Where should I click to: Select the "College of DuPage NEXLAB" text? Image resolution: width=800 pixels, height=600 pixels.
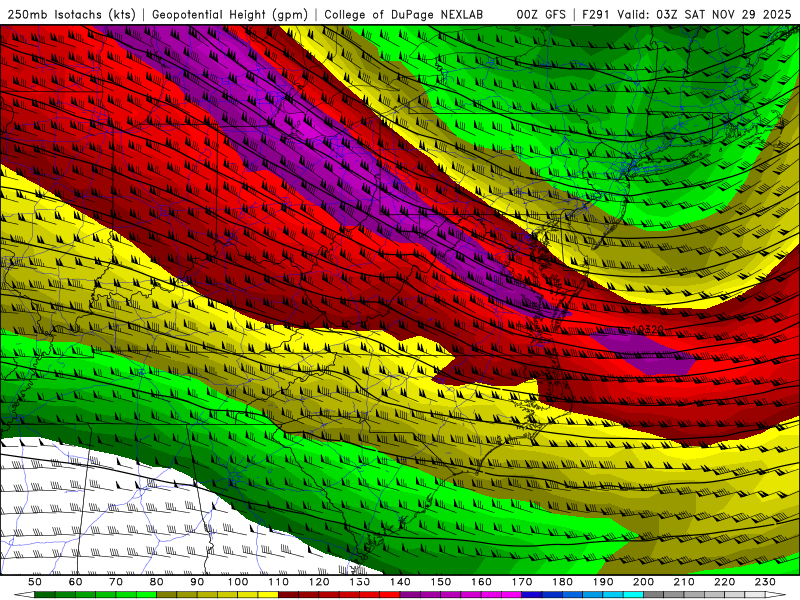(403, 14)
